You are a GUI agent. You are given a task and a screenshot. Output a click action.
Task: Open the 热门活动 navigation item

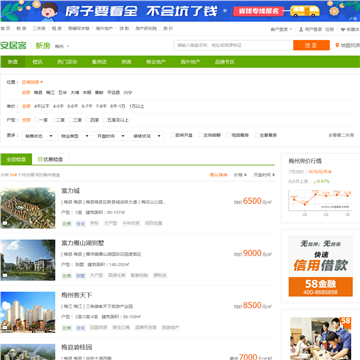pyautogui.click(x=67, y=62)
